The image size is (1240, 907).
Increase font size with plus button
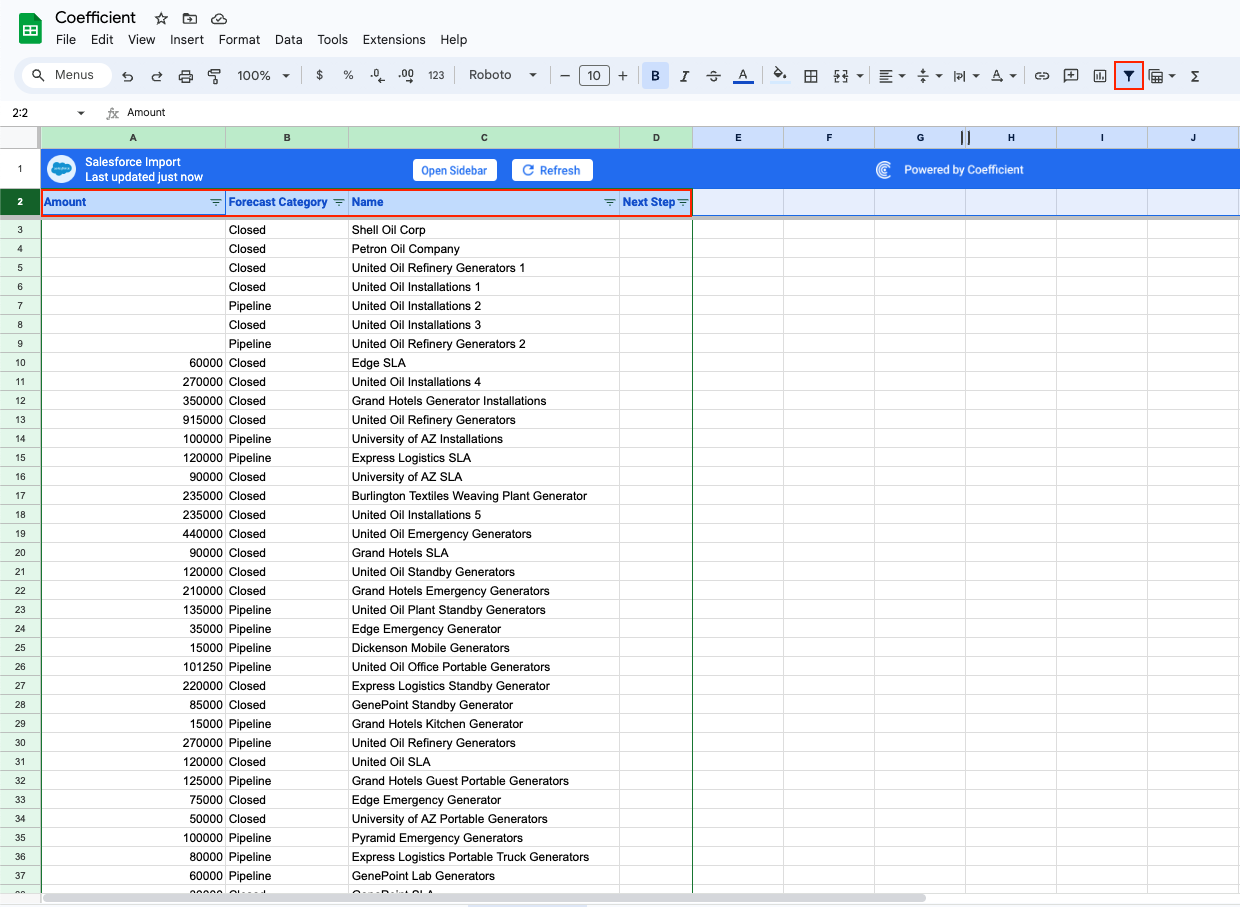point(623,76)
